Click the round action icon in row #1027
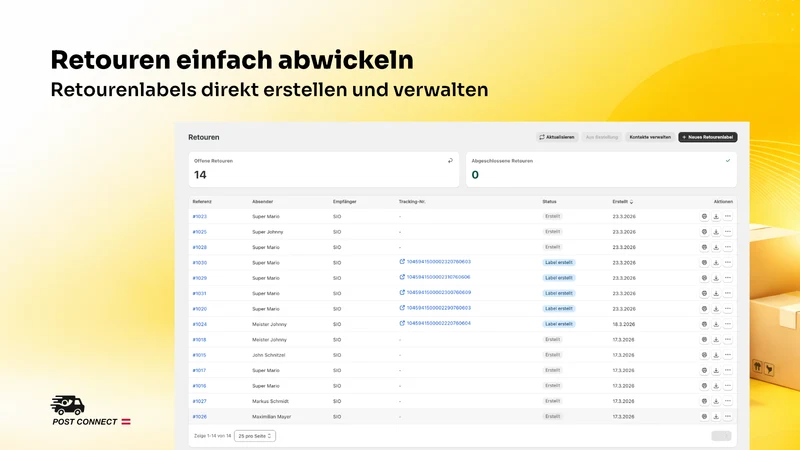 704,401
